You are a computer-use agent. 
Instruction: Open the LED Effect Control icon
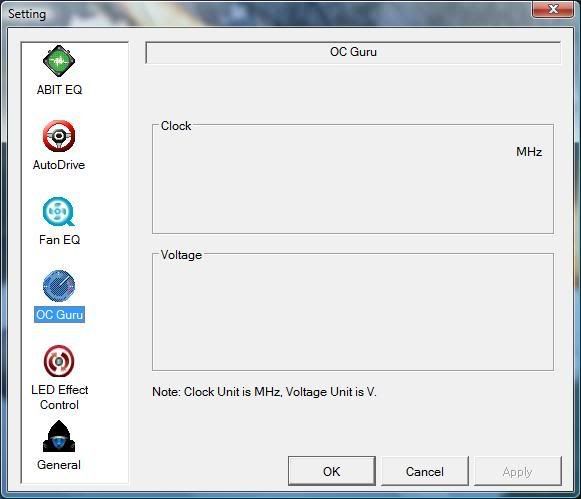pos(59,361)
